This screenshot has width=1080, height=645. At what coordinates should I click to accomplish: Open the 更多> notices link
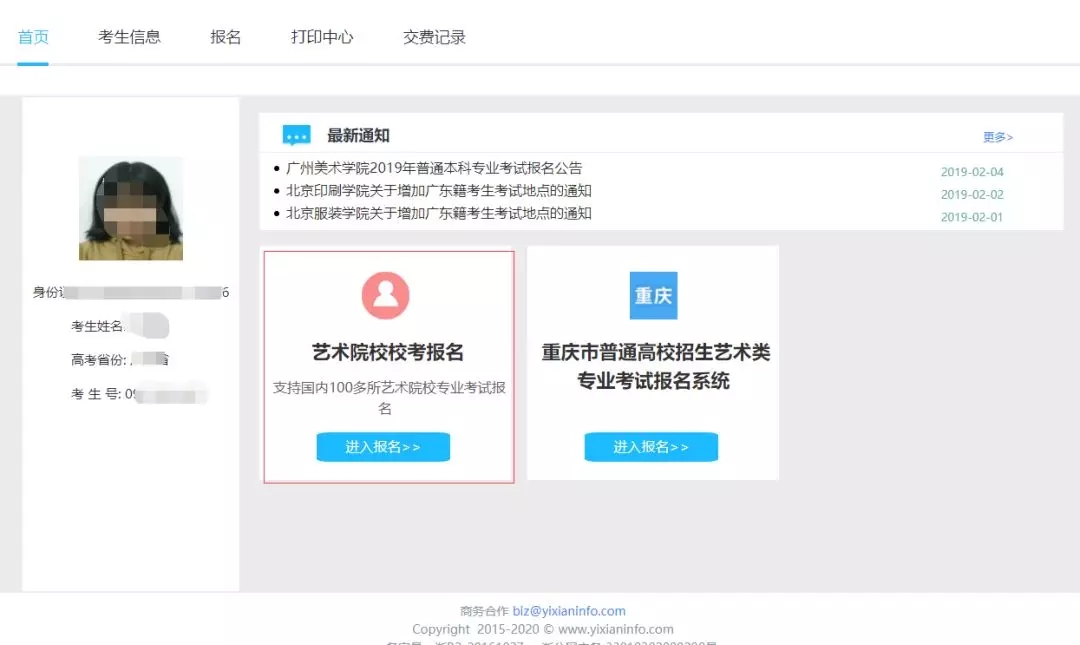[x=997, y=137]
